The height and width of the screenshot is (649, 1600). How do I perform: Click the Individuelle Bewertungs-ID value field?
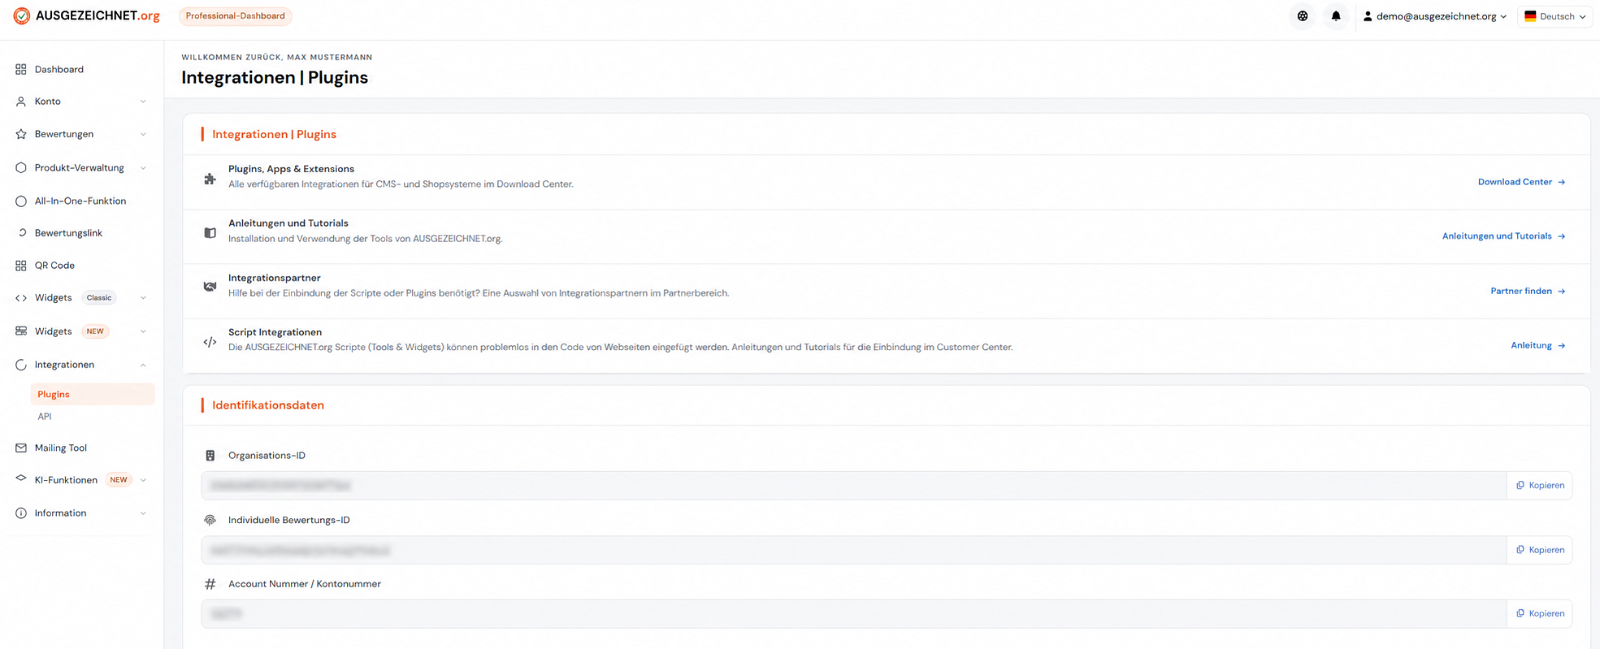[x=854, y=550]
